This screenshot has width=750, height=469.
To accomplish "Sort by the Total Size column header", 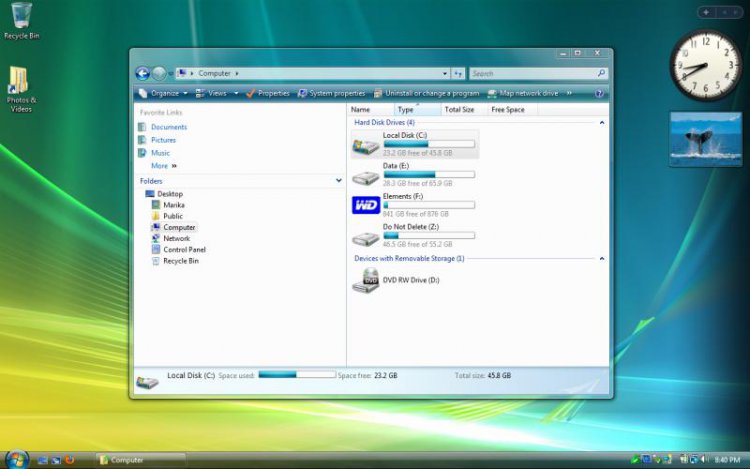I will (464, 110).
